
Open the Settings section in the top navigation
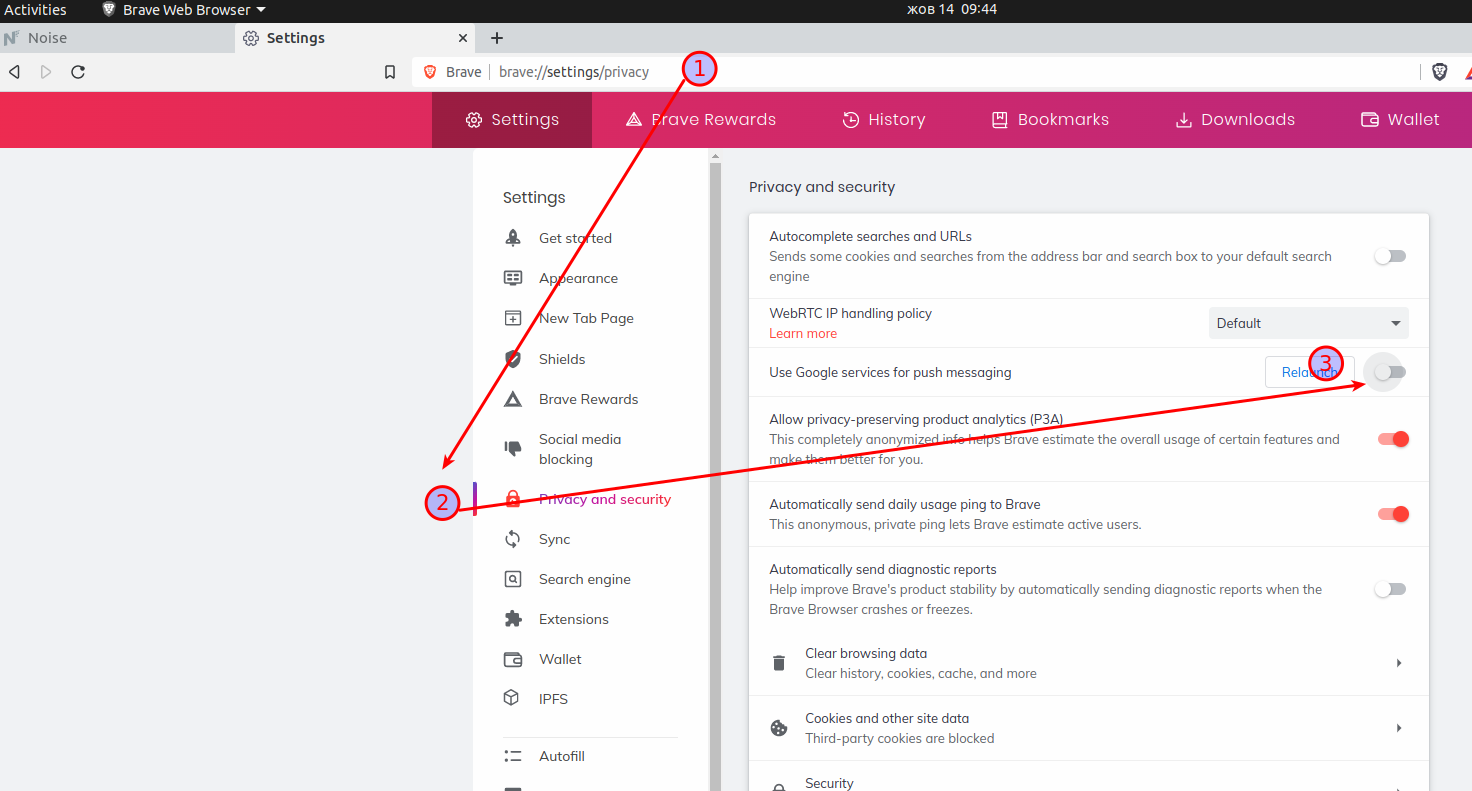tap(512, 120)
